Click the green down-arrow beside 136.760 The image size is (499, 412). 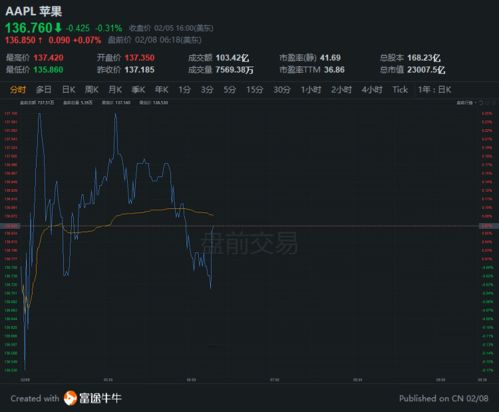[x=58, y=27]
